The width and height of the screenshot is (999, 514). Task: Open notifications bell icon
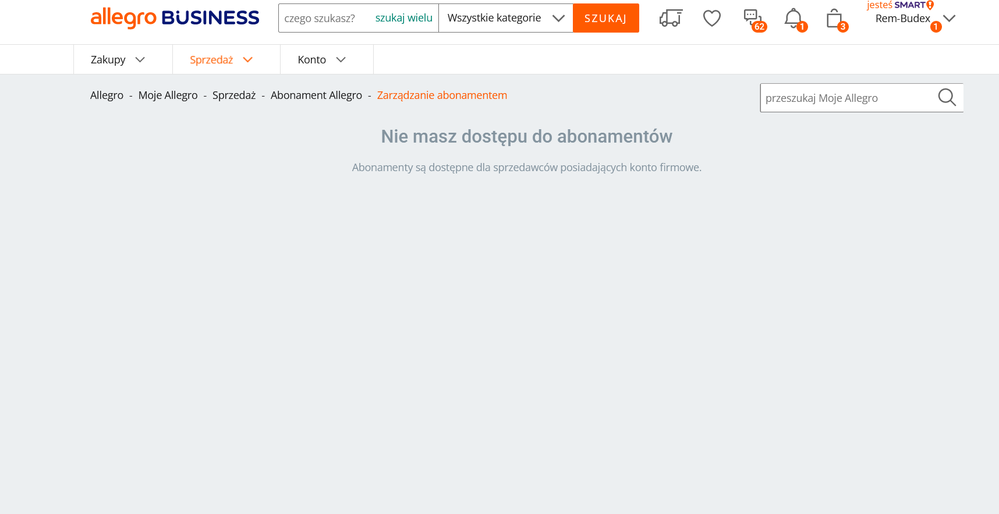pos(793,18)
